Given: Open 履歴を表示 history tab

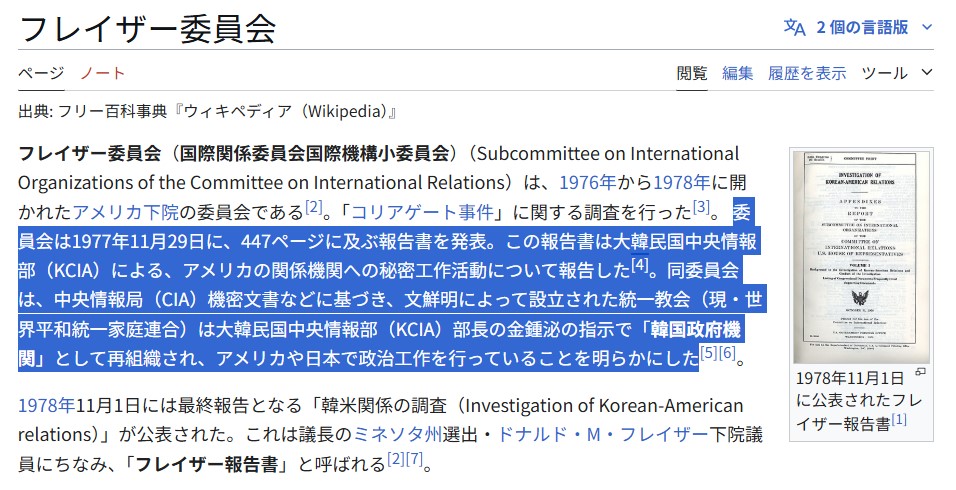Looking at the screenshot, I should click(x=807, y=73).
